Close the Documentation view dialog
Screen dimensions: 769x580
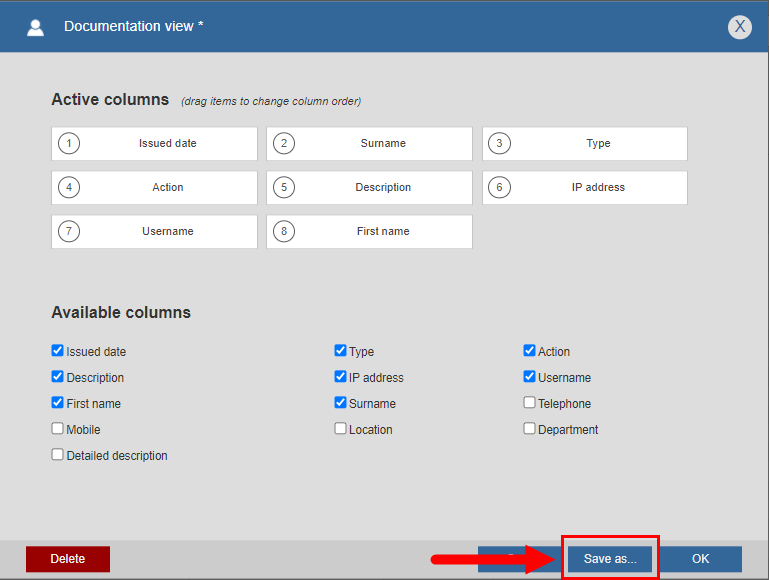tap(740, 26)
